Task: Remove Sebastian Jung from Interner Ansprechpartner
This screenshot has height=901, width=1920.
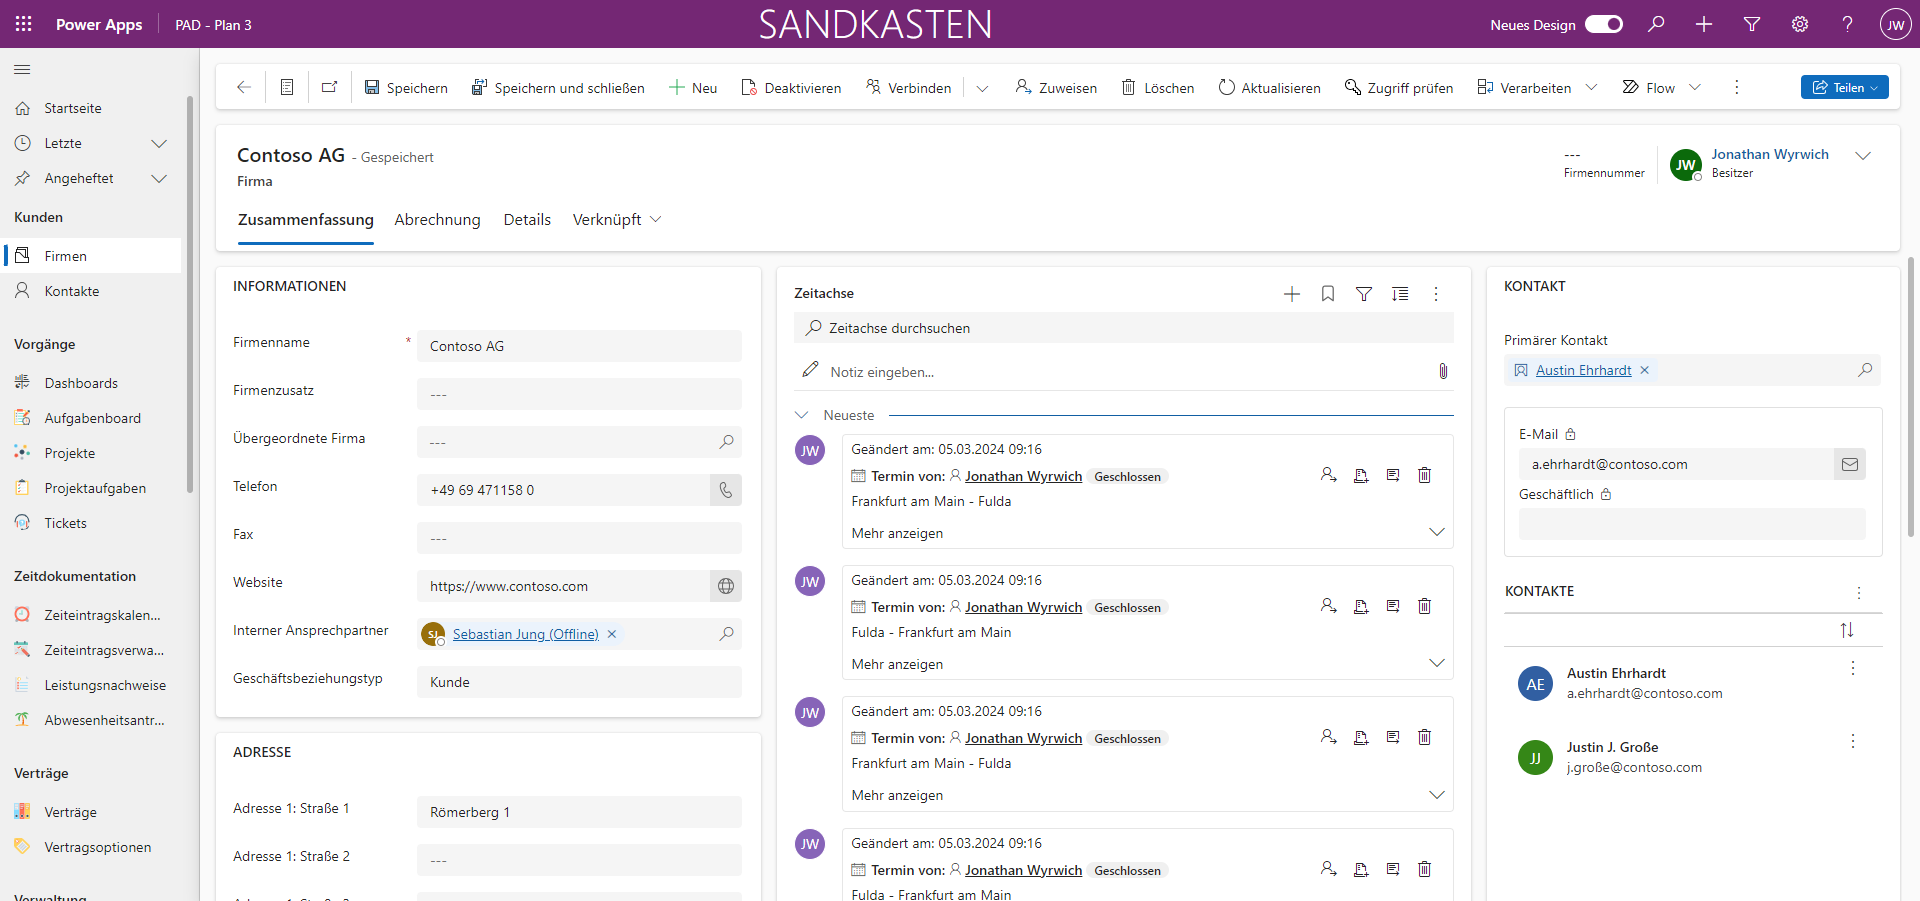Action: coord(612,634)
